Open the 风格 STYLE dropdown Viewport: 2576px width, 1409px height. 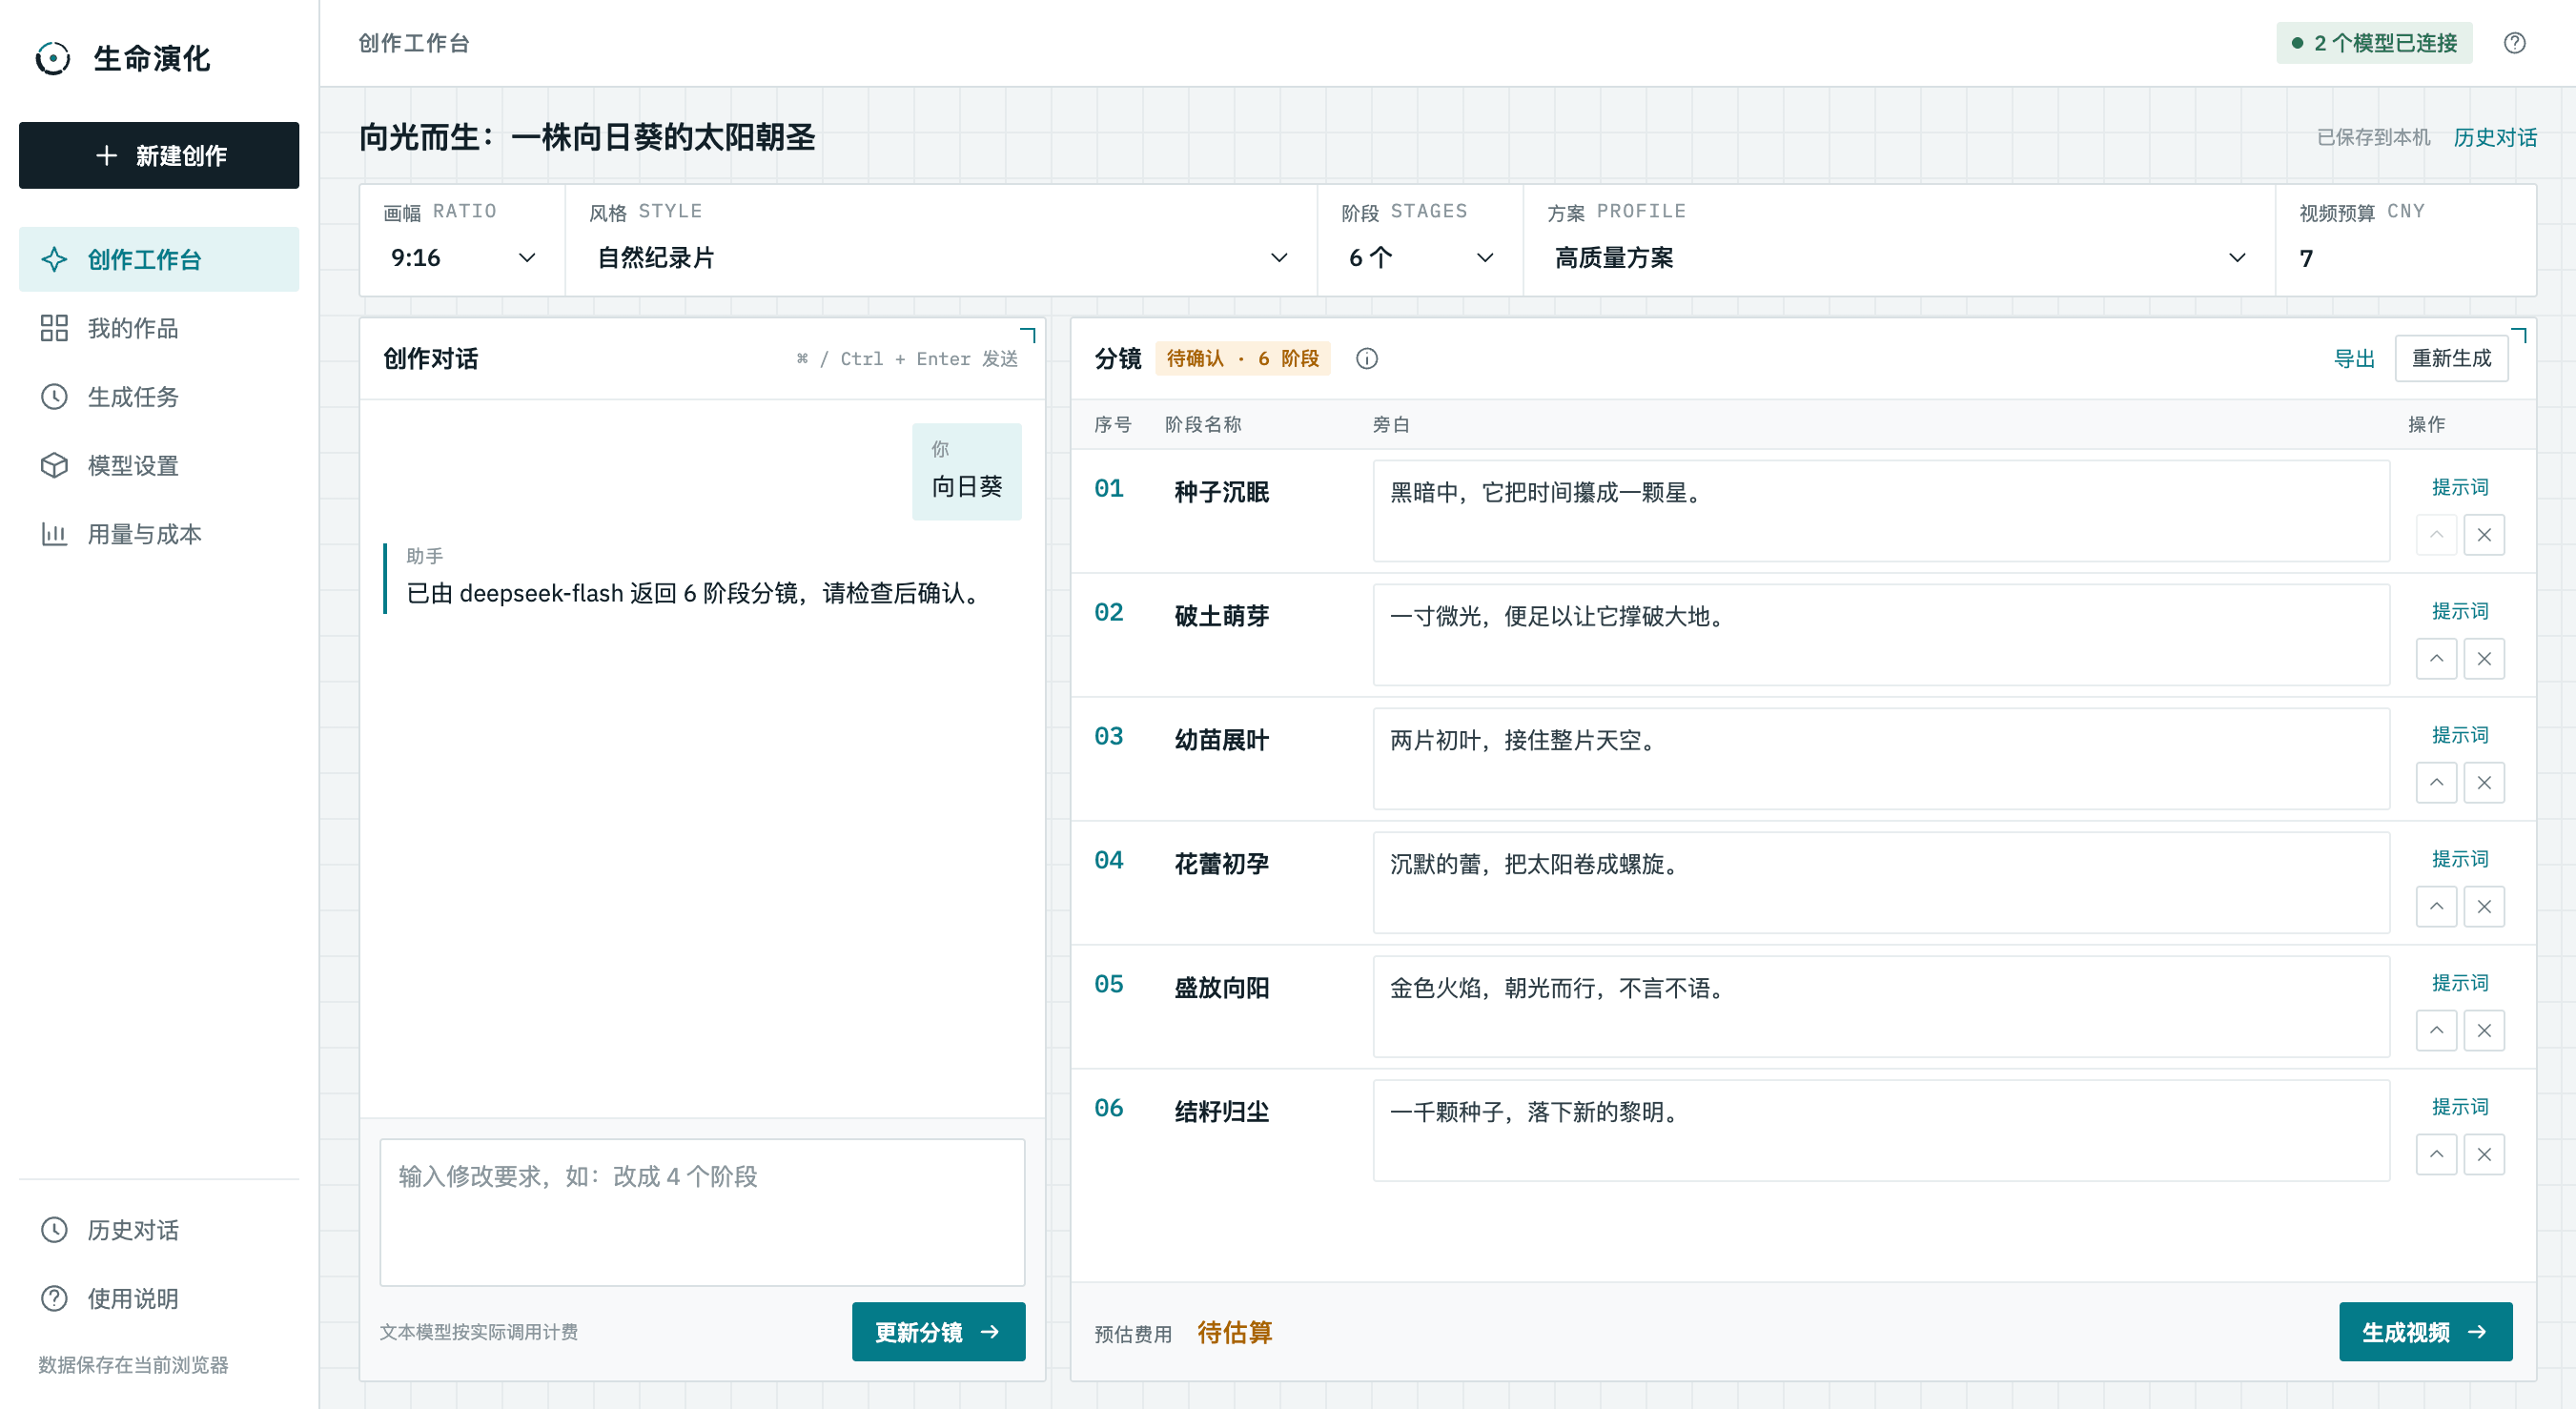point(941,258)
